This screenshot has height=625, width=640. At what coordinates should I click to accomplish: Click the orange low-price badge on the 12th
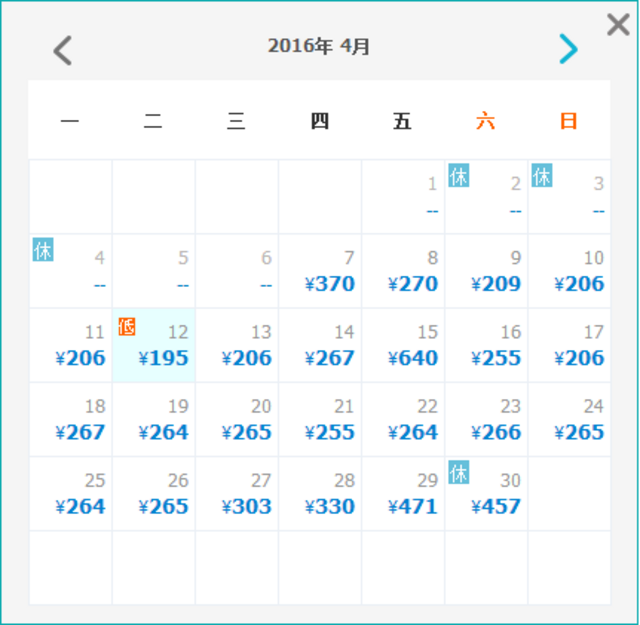coord(127,326)
